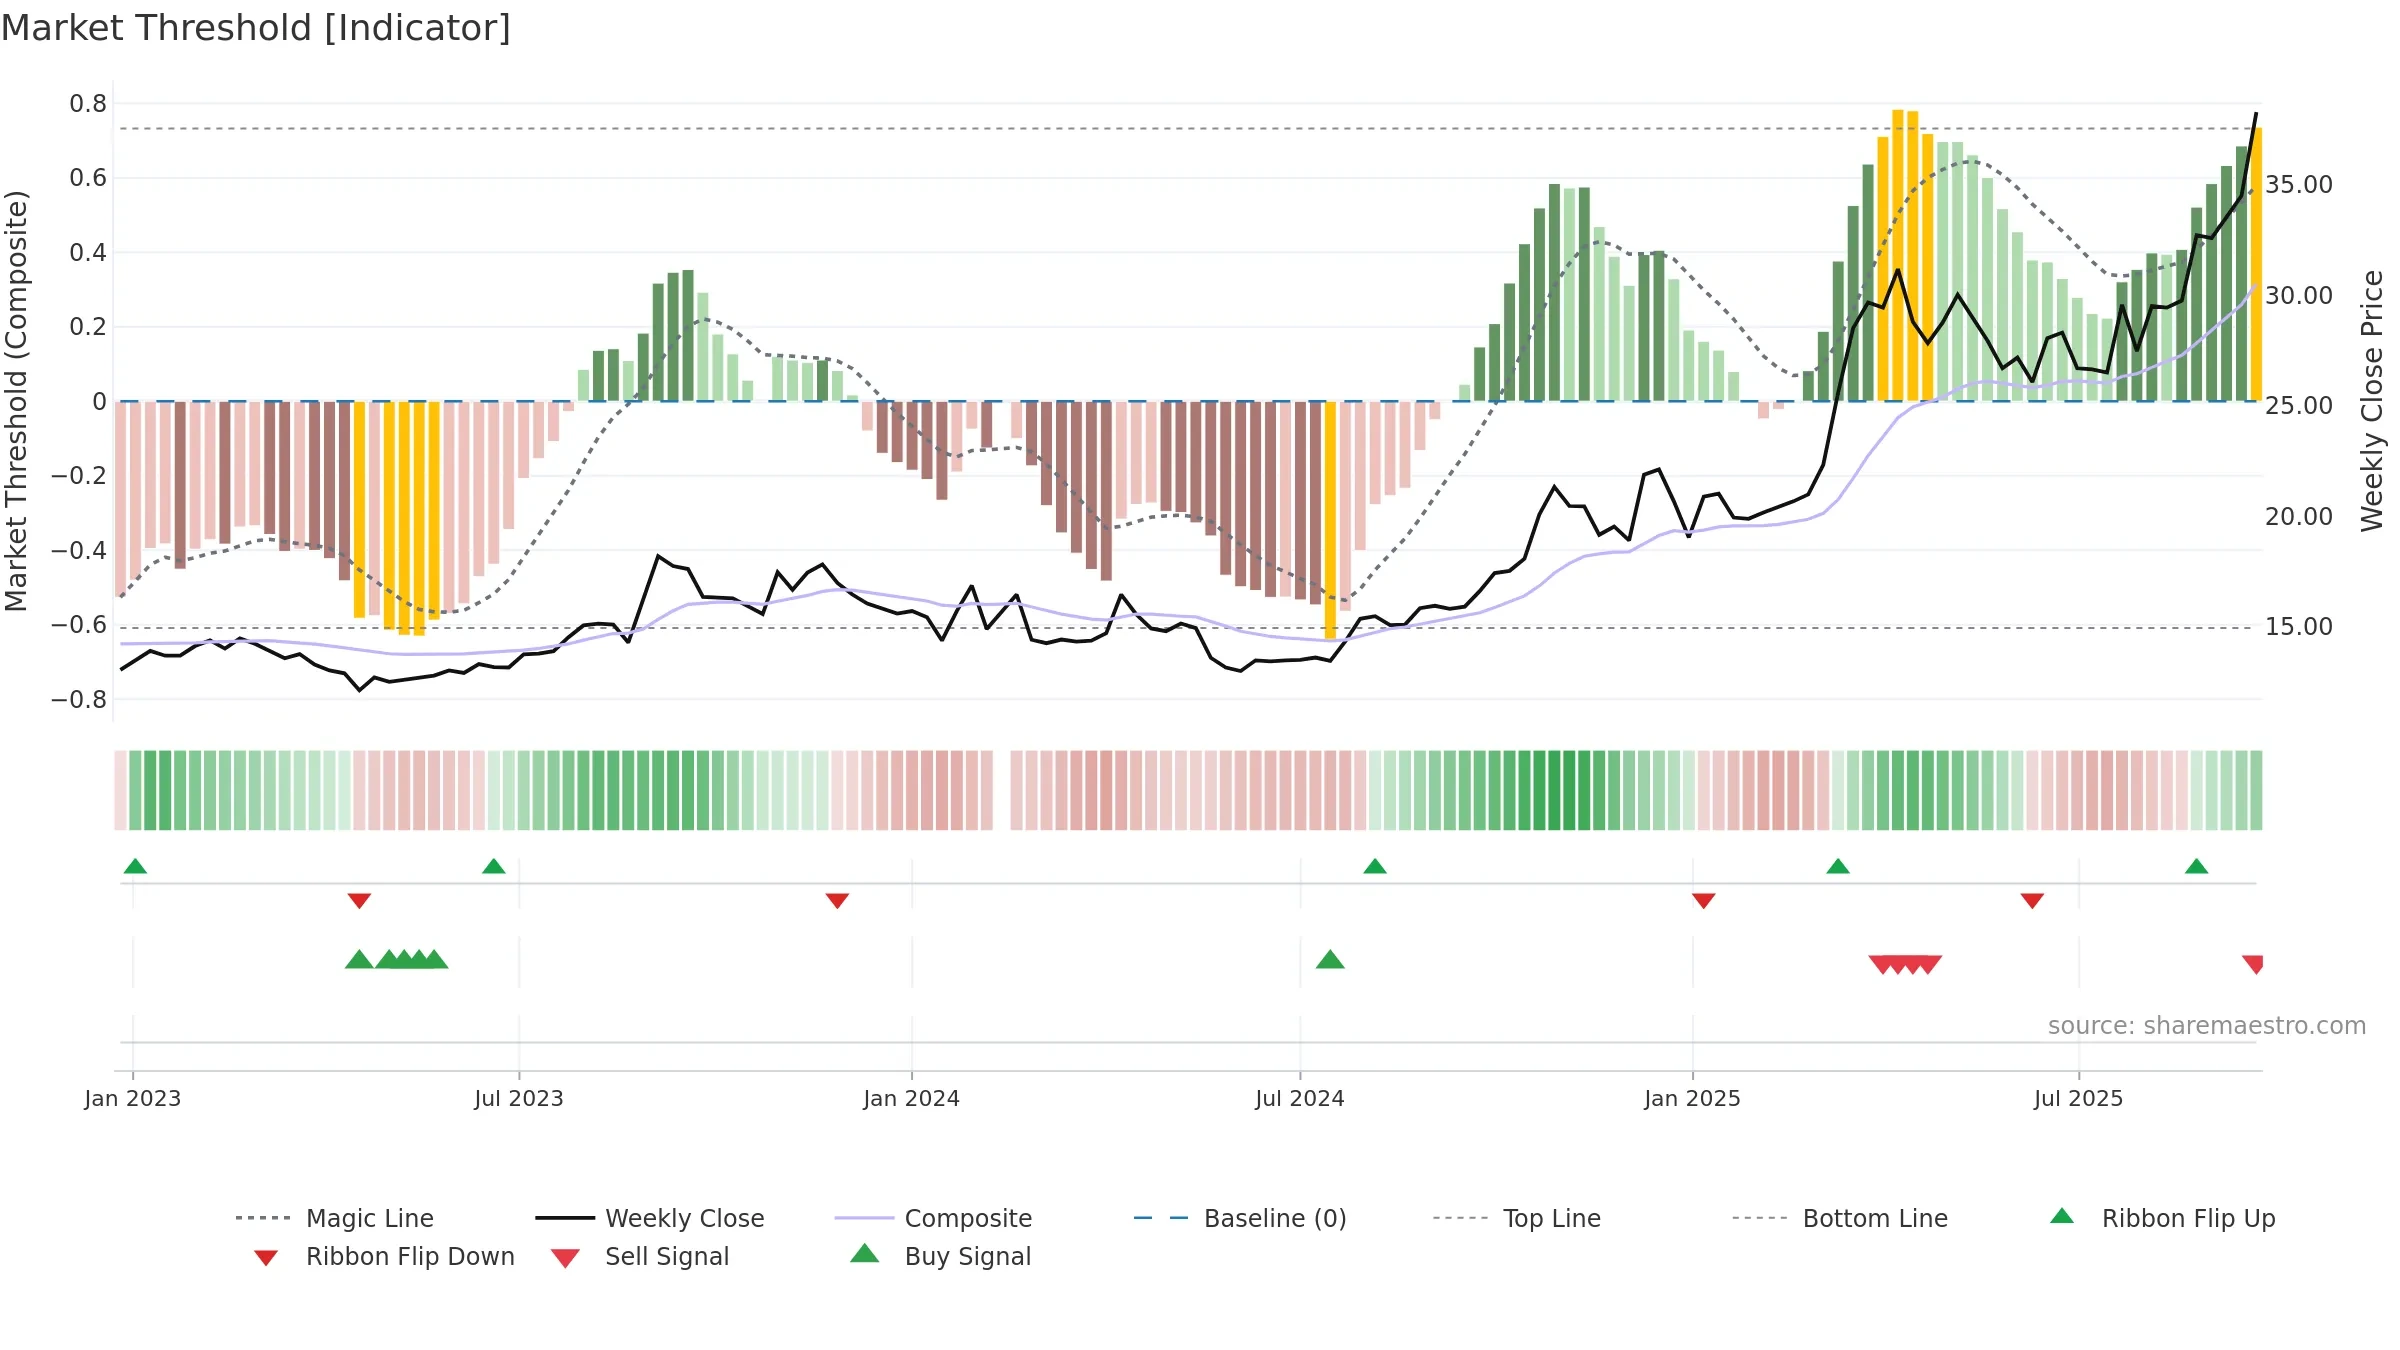
Task: Click the Market Threshold (Composite) axis title
Action: pos(16,401)
